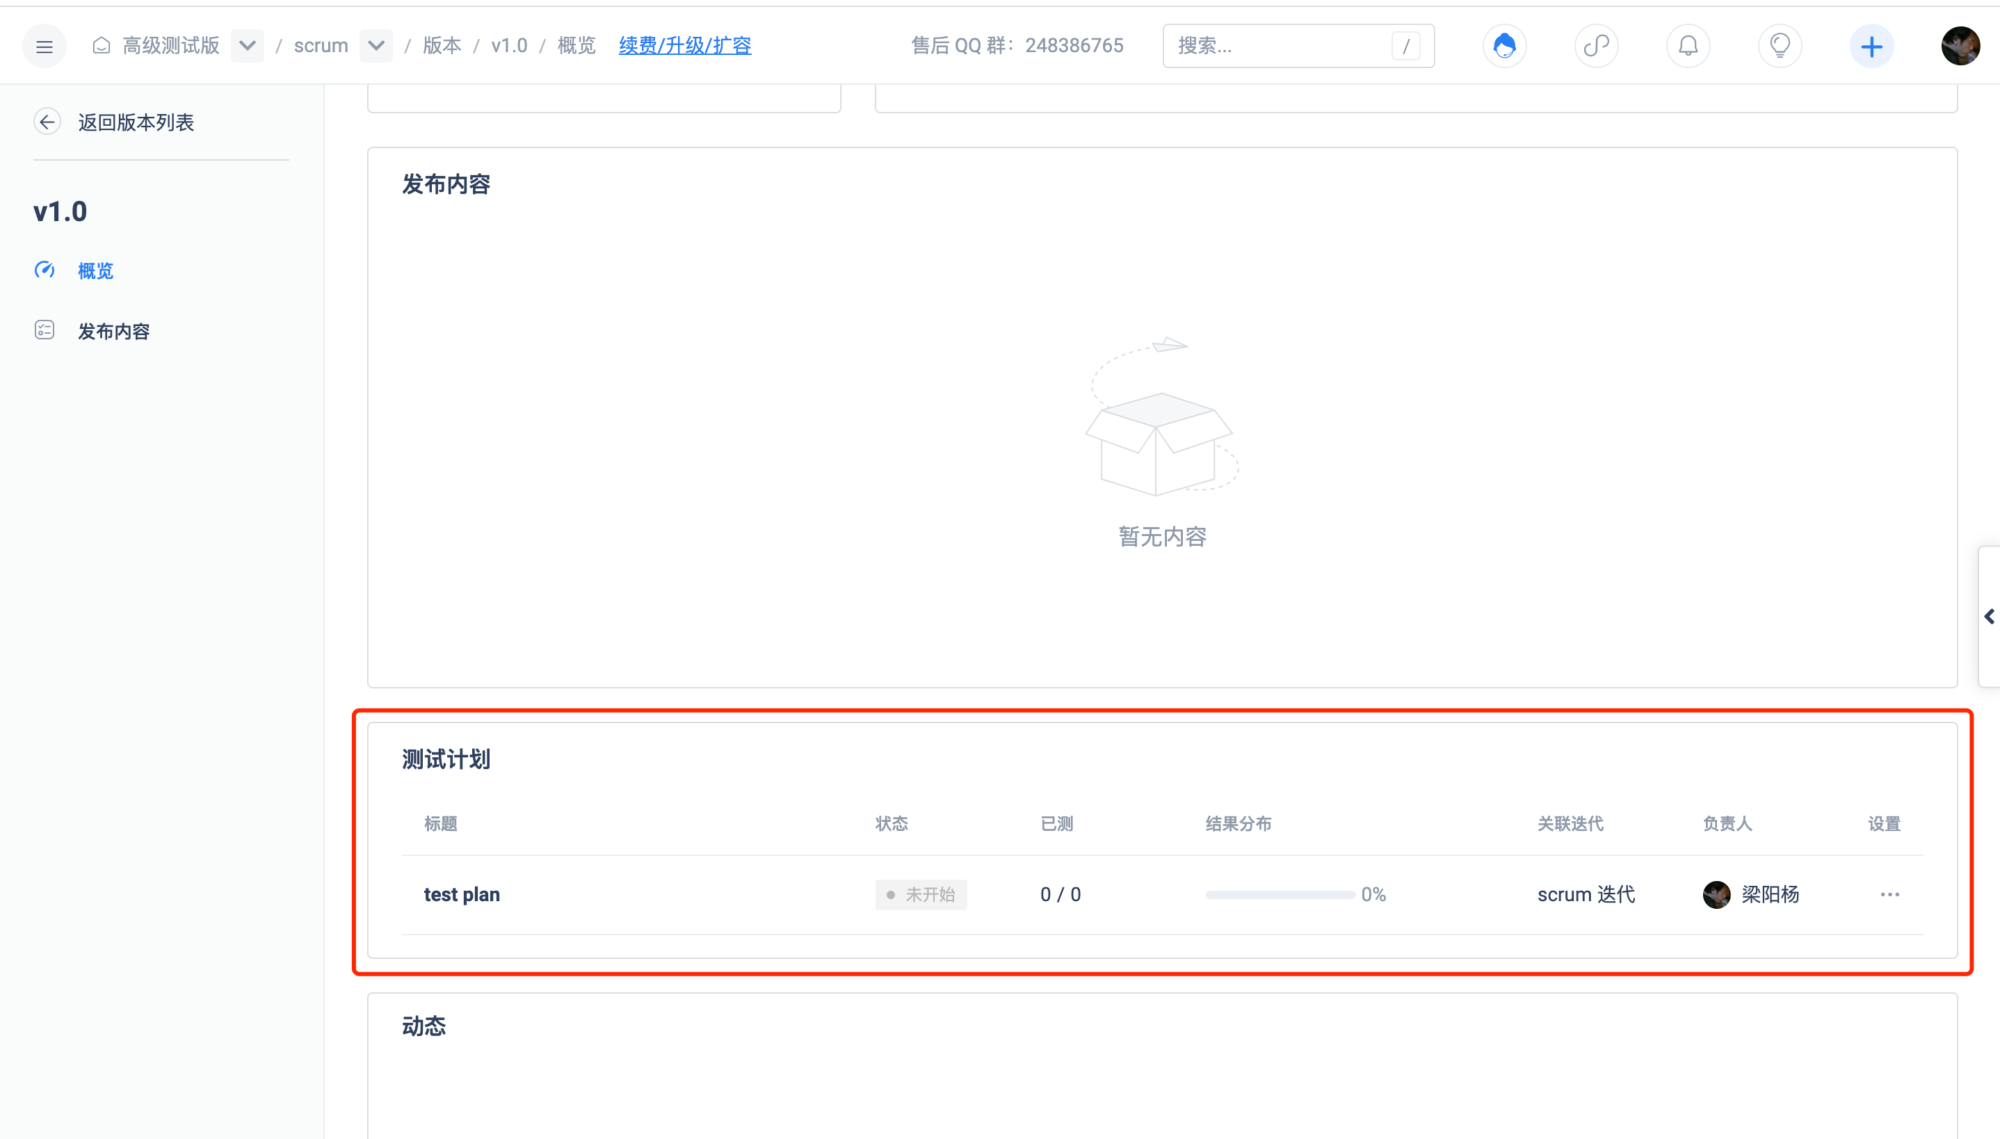Select 概览 in the sidebar
Image resolution: width=2000 pixels, height=1139 pixels.
95,271
